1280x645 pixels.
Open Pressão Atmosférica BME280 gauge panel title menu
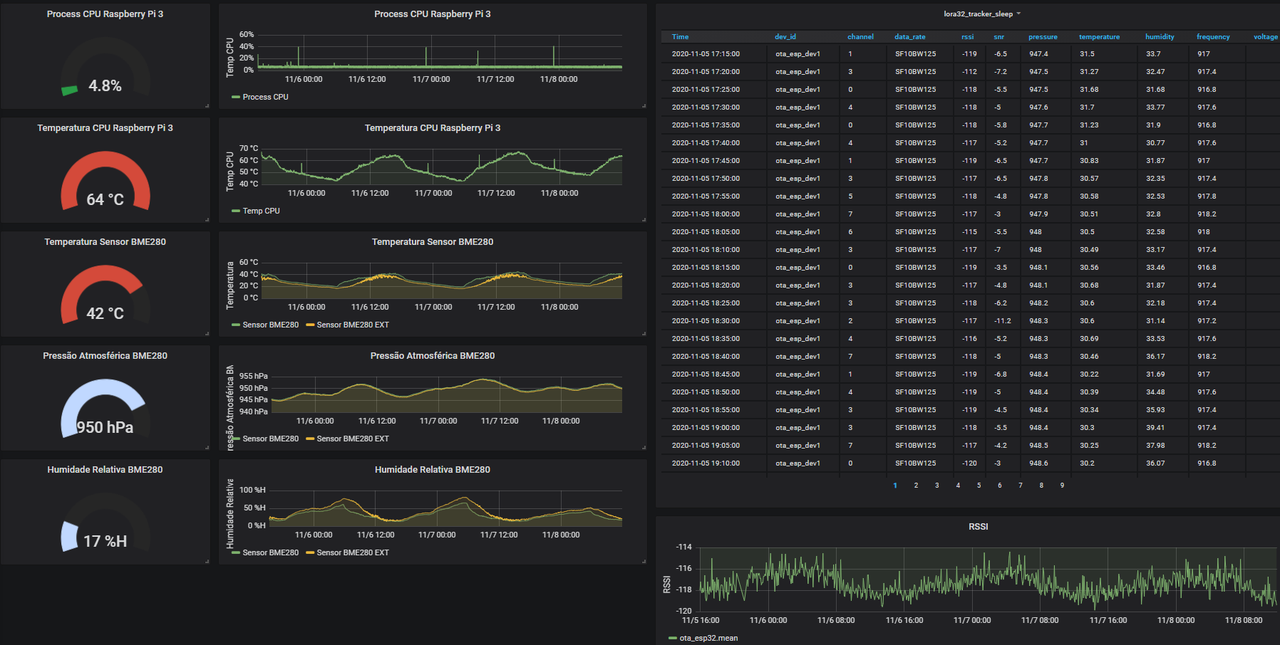tap(105, 355)
